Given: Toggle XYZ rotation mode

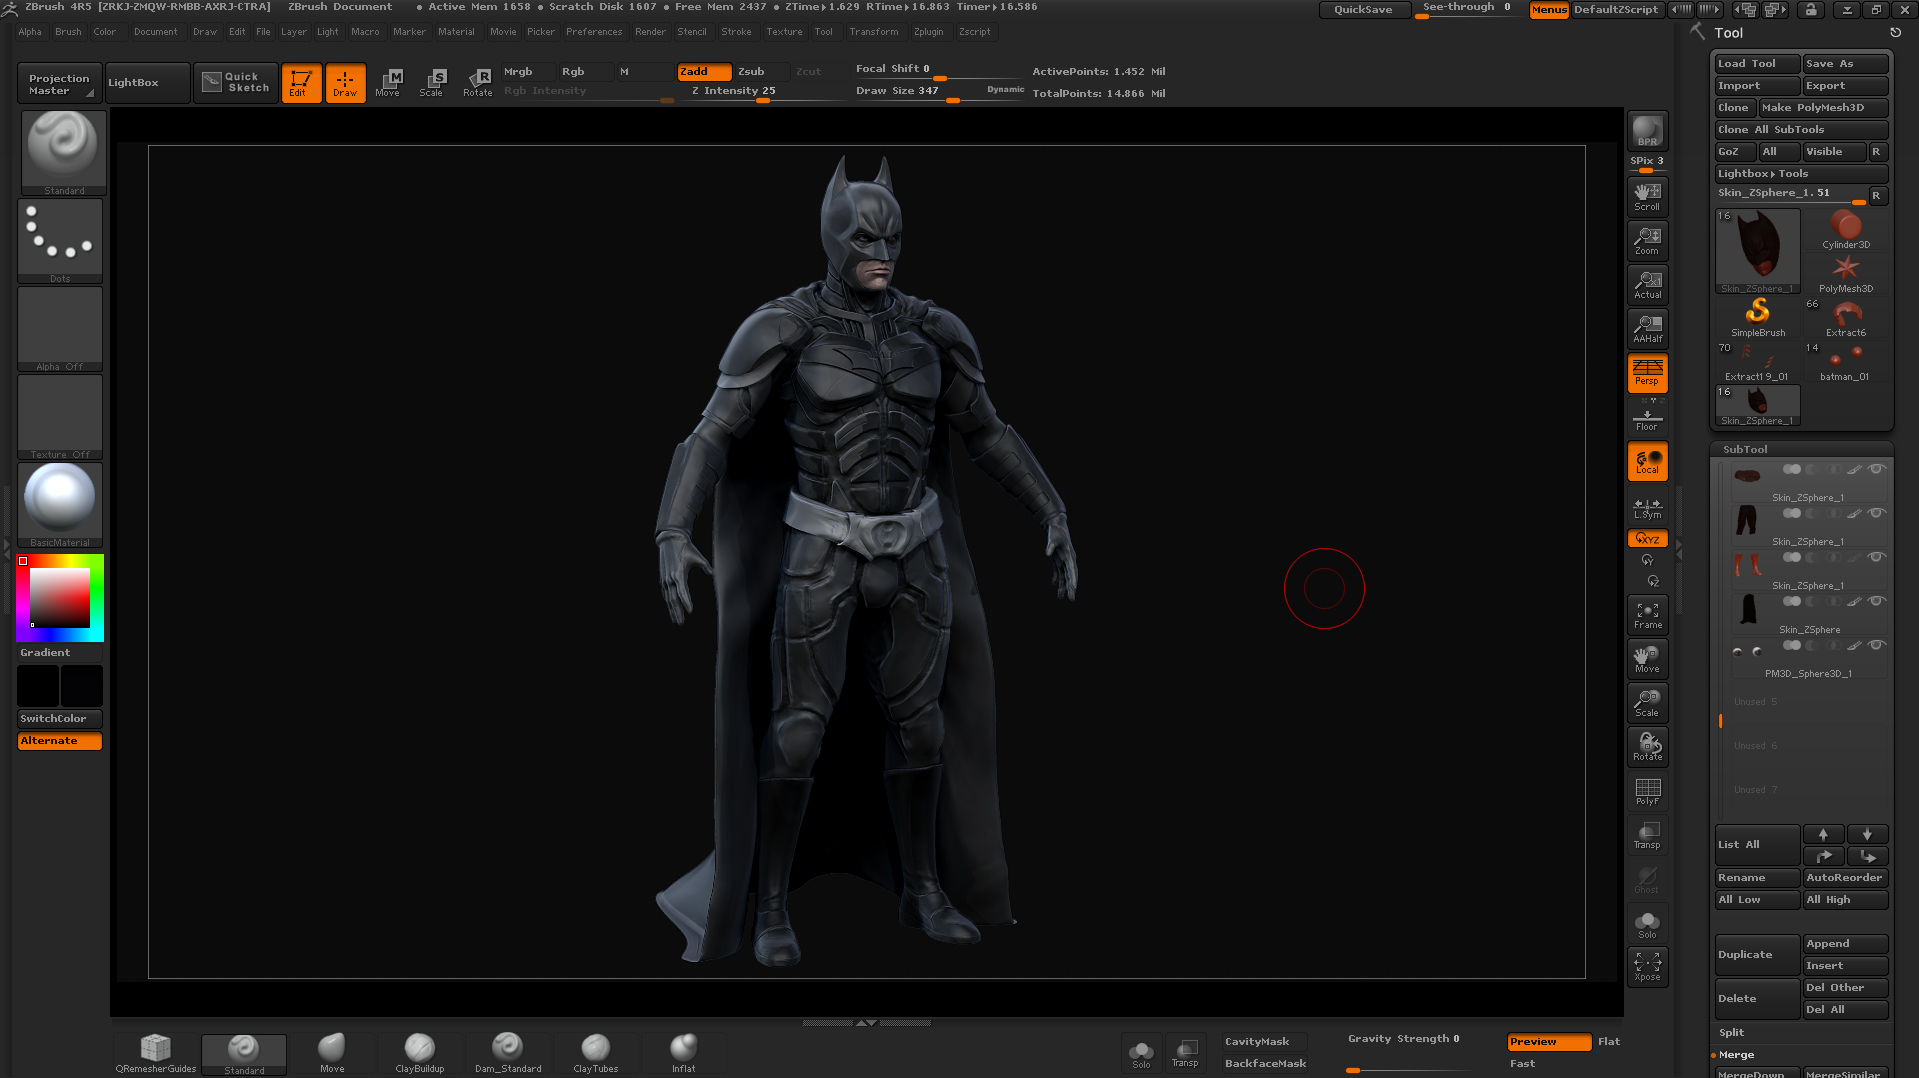Looking at the screenshot, I should click(x=1647, y=538).
